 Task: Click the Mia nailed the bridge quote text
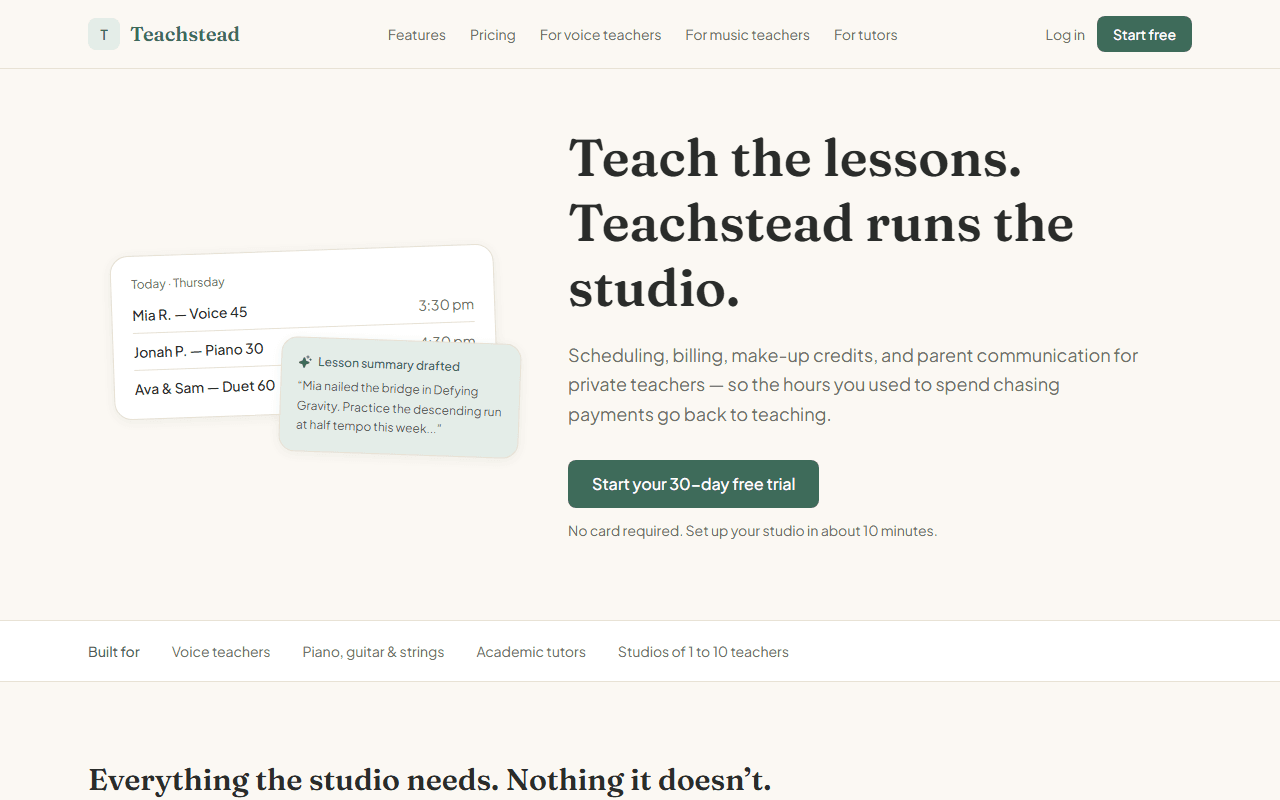399,407
